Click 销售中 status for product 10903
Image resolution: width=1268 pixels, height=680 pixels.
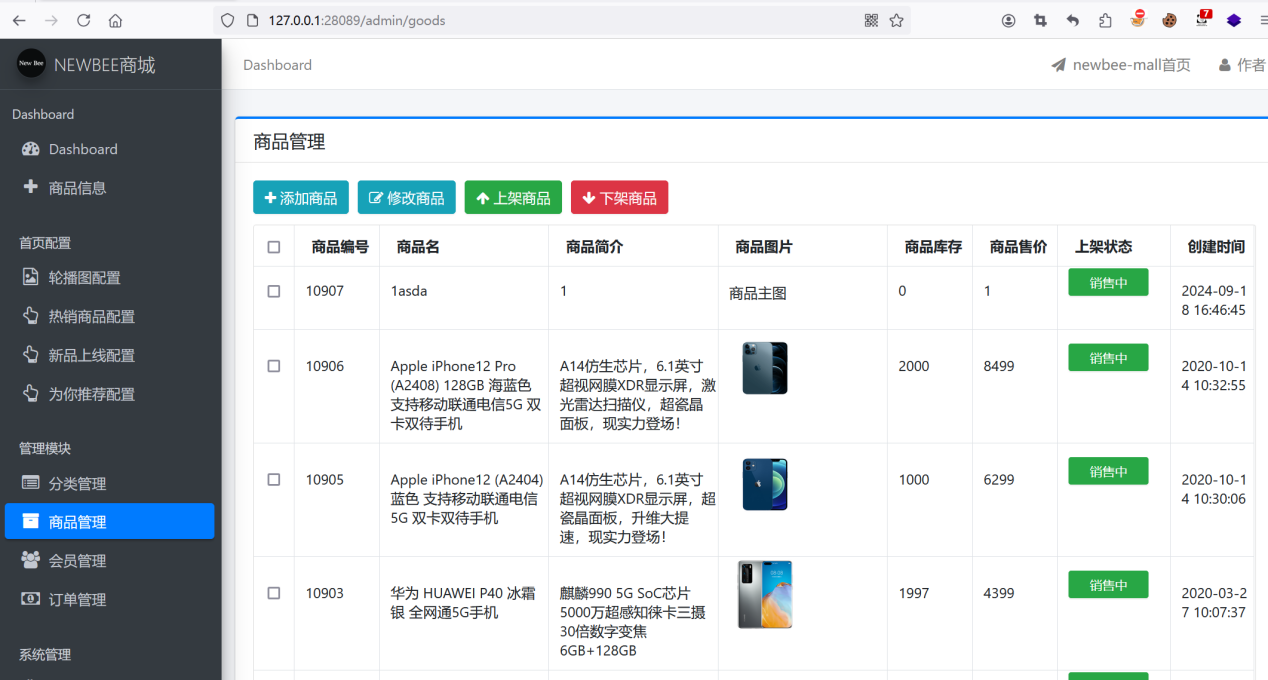point(1108,584)
